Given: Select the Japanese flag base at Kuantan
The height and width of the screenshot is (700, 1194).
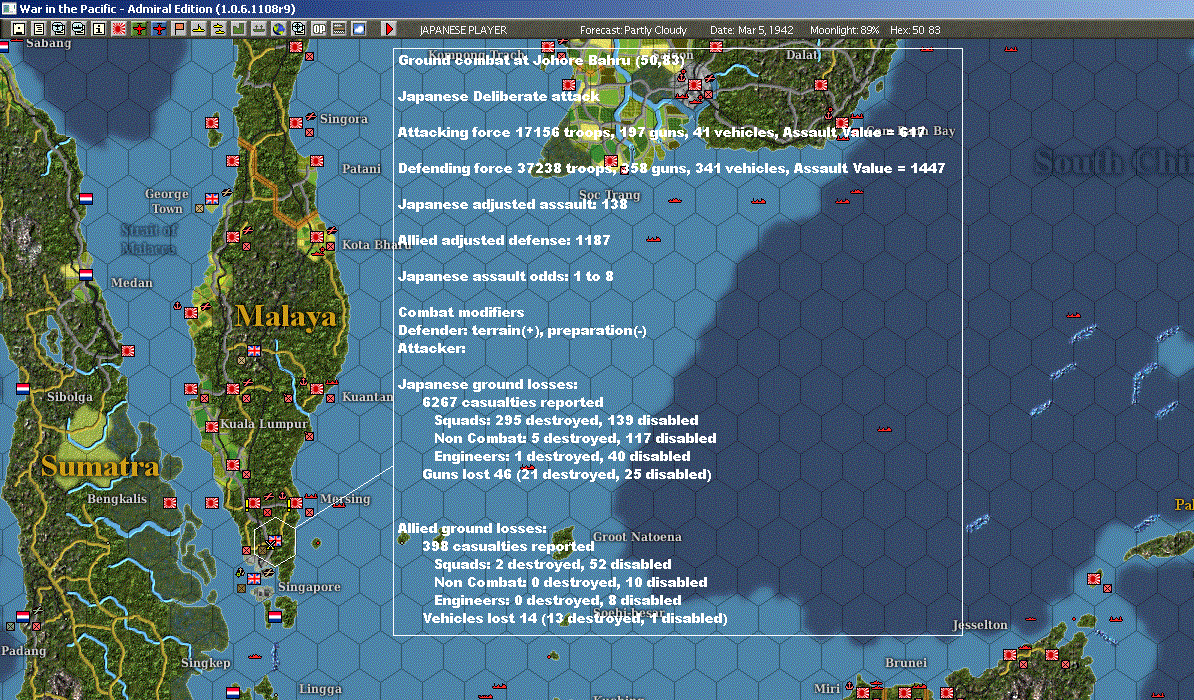Looking at the screenshot, I should tap(317, 388).
